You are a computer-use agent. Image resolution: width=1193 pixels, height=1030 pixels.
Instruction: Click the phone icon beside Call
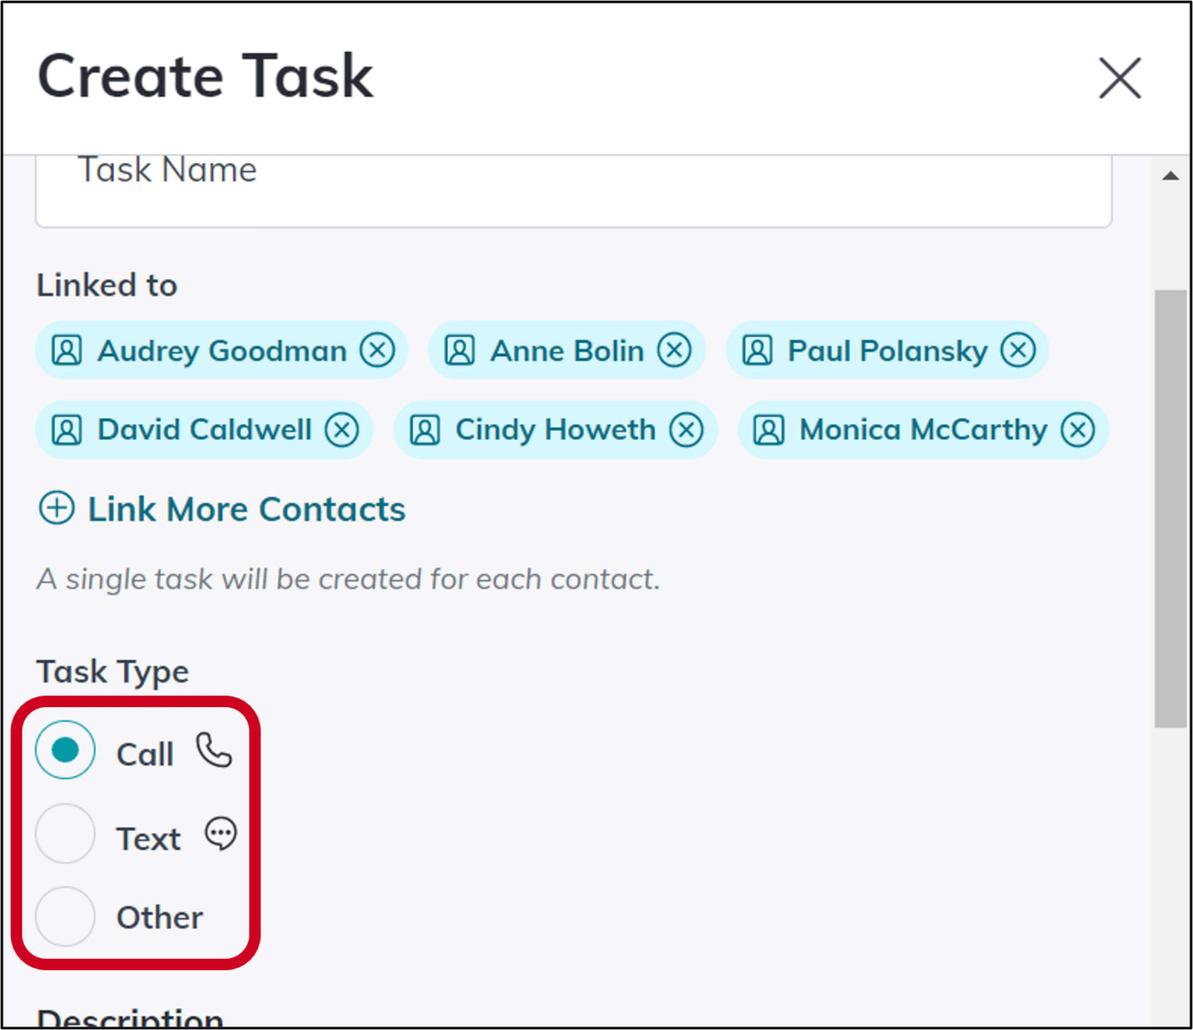point(214,750)
